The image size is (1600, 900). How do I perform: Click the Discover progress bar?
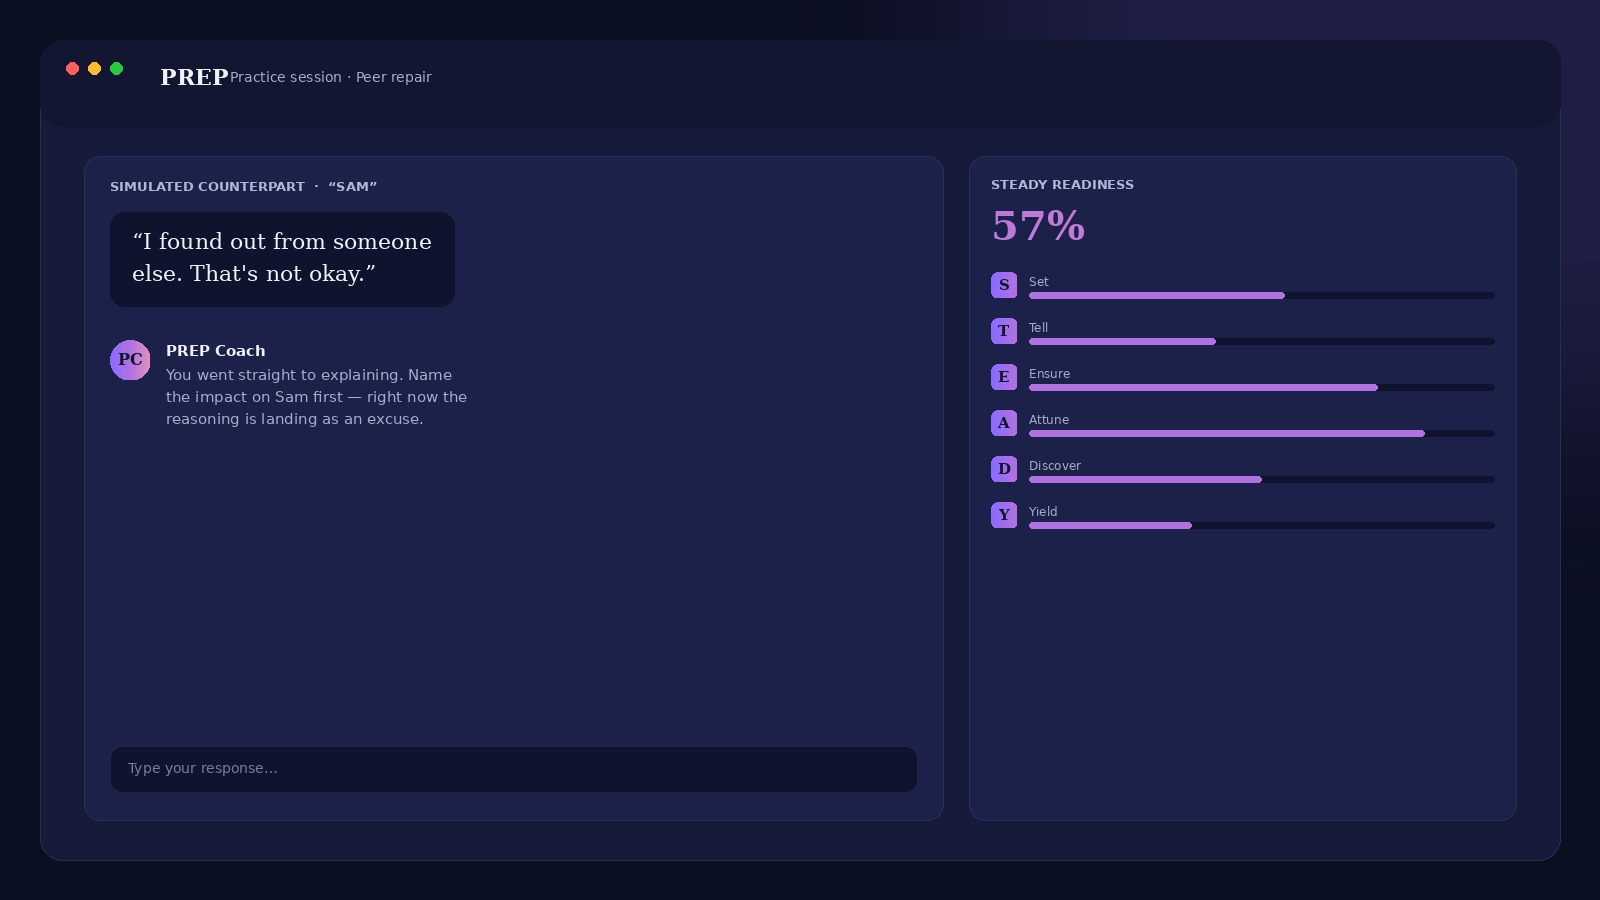(1262, 480)
